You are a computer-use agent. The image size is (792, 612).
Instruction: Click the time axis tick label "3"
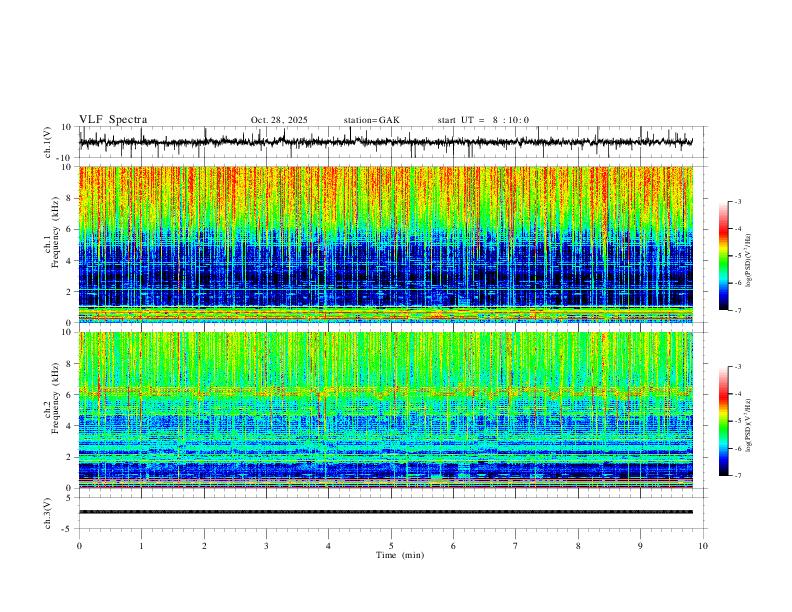[x=266, y=546]
